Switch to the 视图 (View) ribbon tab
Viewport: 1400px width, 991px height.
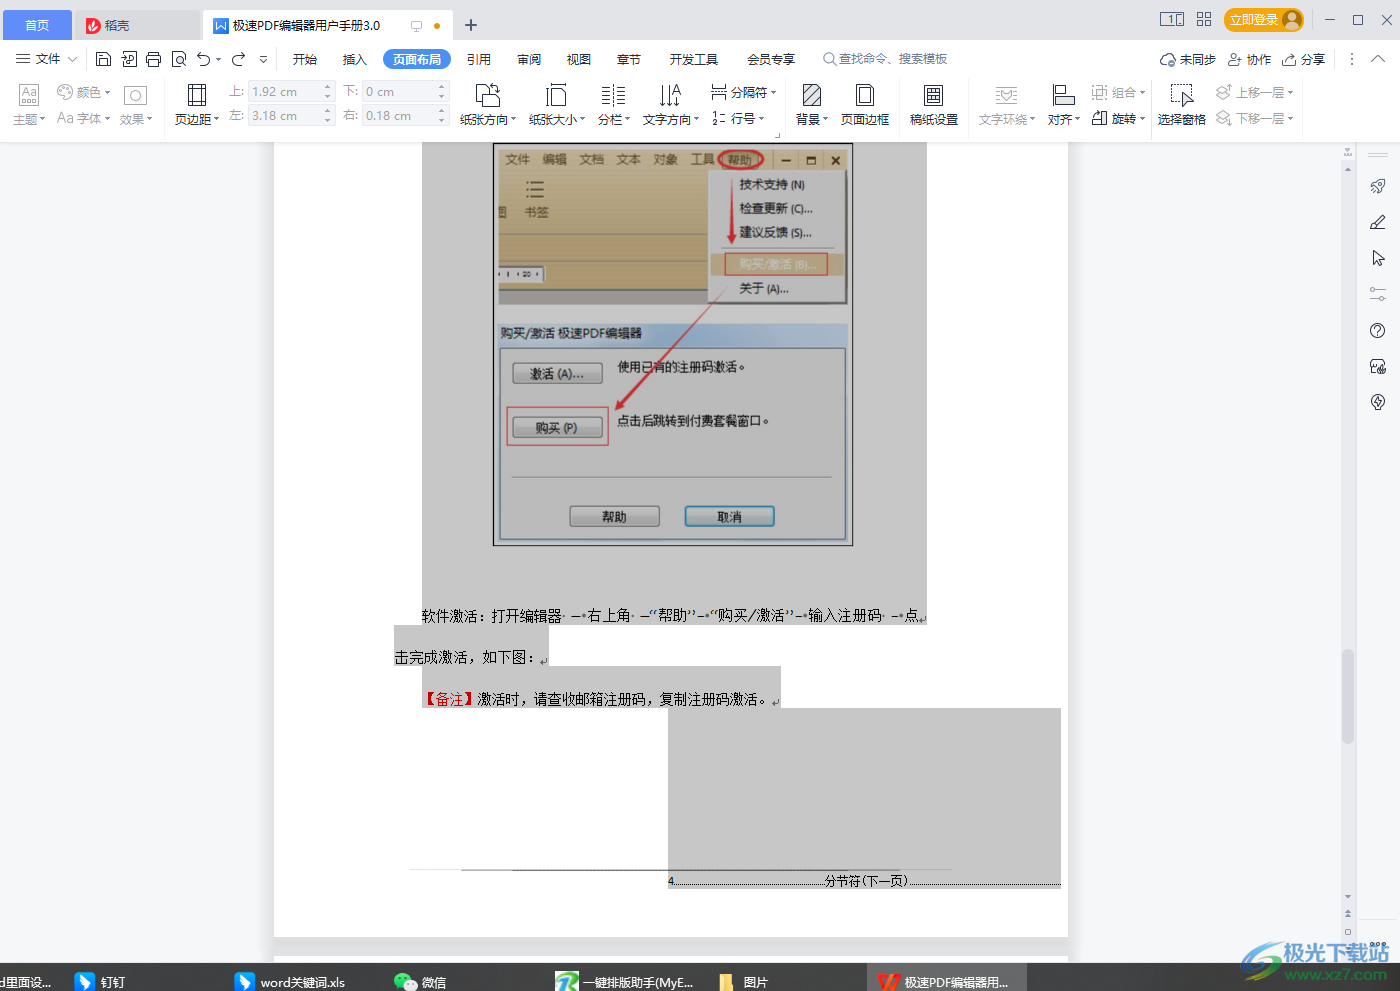[579, 59]
